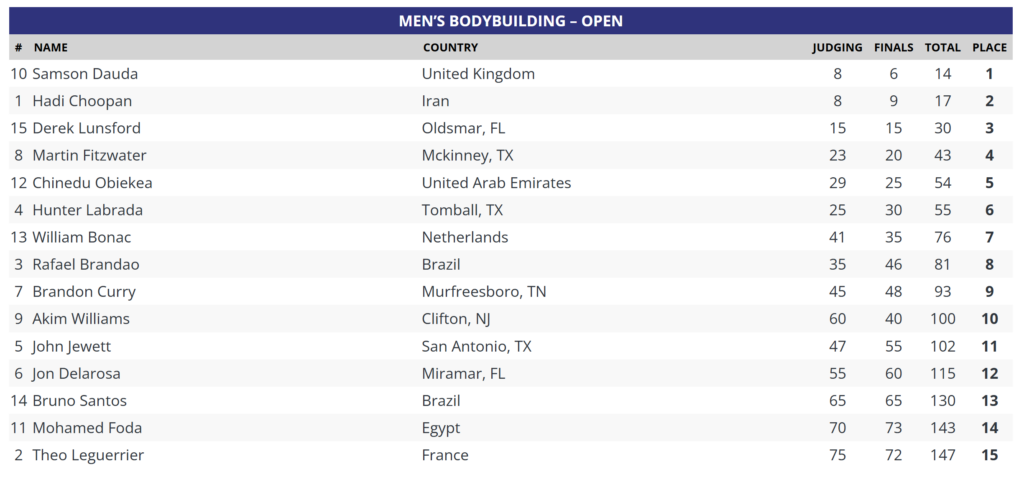The height and width of the screenshot is (477, 1024).
Task: Click the FINALS column header
Action: coord(893,47)
